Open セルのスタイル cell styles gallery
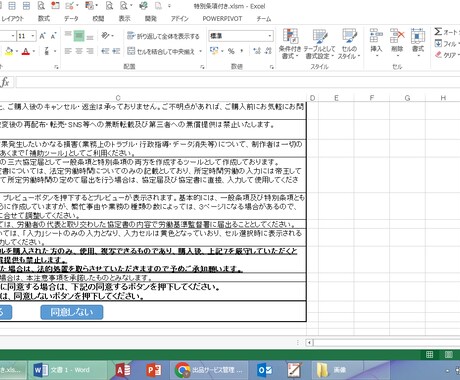 [x=349, y=44]
